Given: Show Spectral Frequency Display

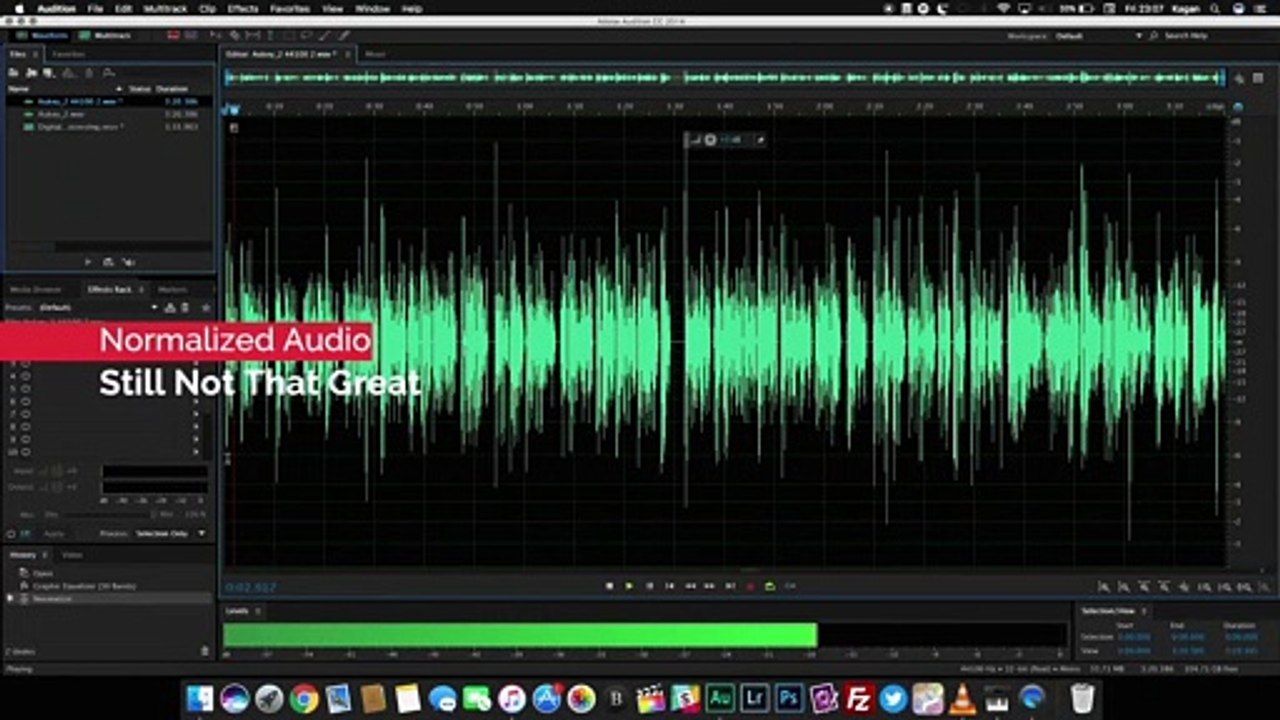Looking at the screenshot, I should pyautogui.click(x=173, y=35).
